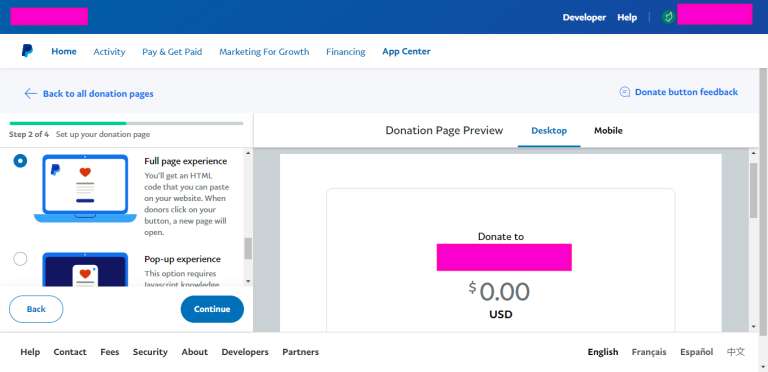768x372 pixels.
Task: Click the Continue button
Action: pos(212,309)
